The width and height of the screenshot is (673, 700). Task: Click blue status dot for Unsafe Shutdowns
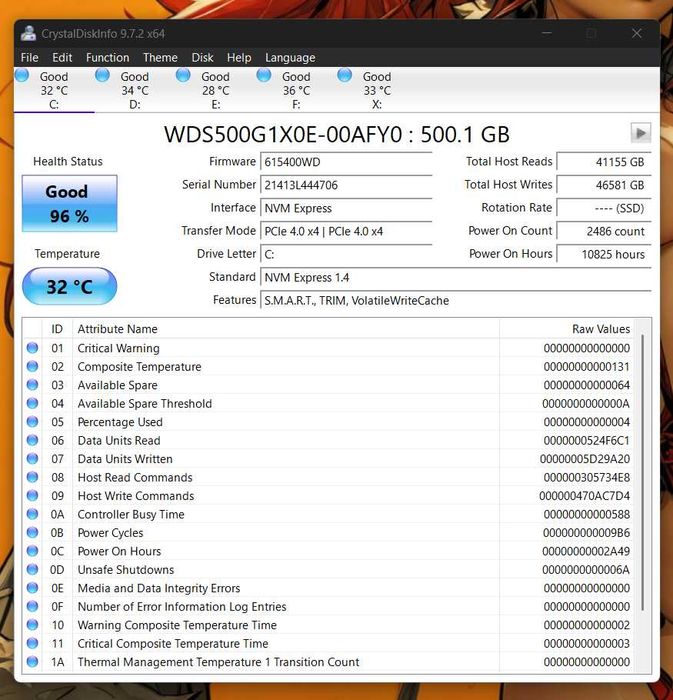tap(32, 569)
